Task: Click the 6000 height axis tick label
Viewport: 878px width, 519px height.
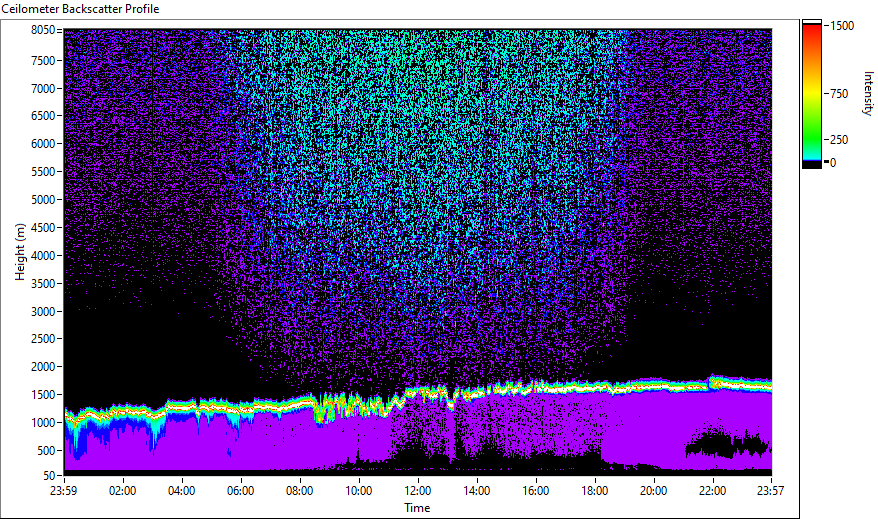Action: click(x=43, y=144)
